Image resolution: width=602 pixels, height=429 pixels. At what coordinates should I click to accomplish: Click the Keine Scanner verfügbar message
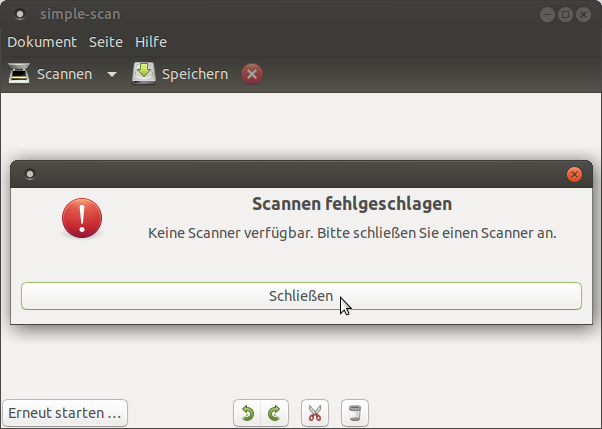coord(352,233)
